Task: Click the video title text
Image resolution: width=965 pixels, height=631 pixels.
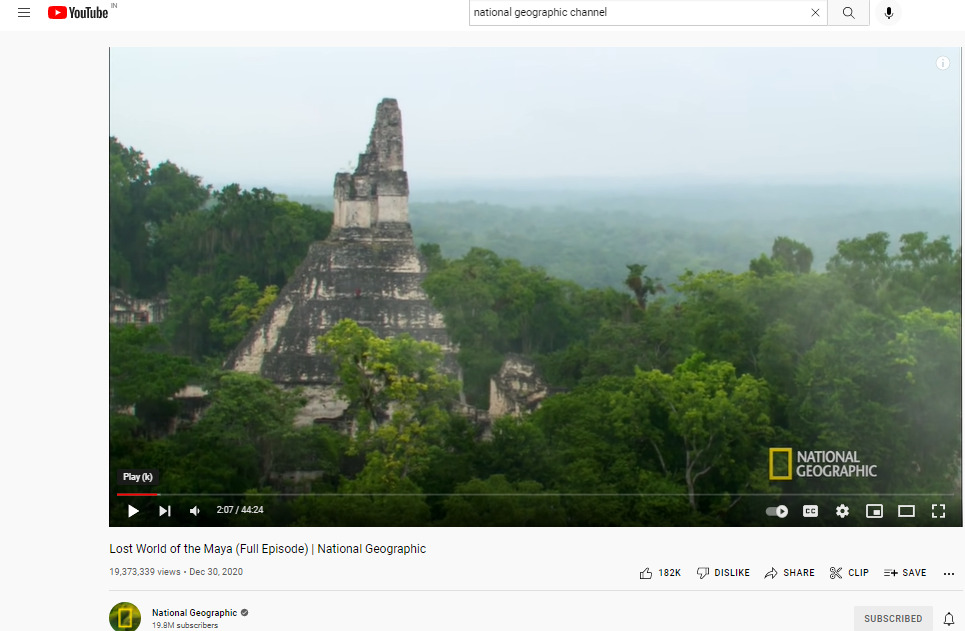Action: [x=268, y=549]
